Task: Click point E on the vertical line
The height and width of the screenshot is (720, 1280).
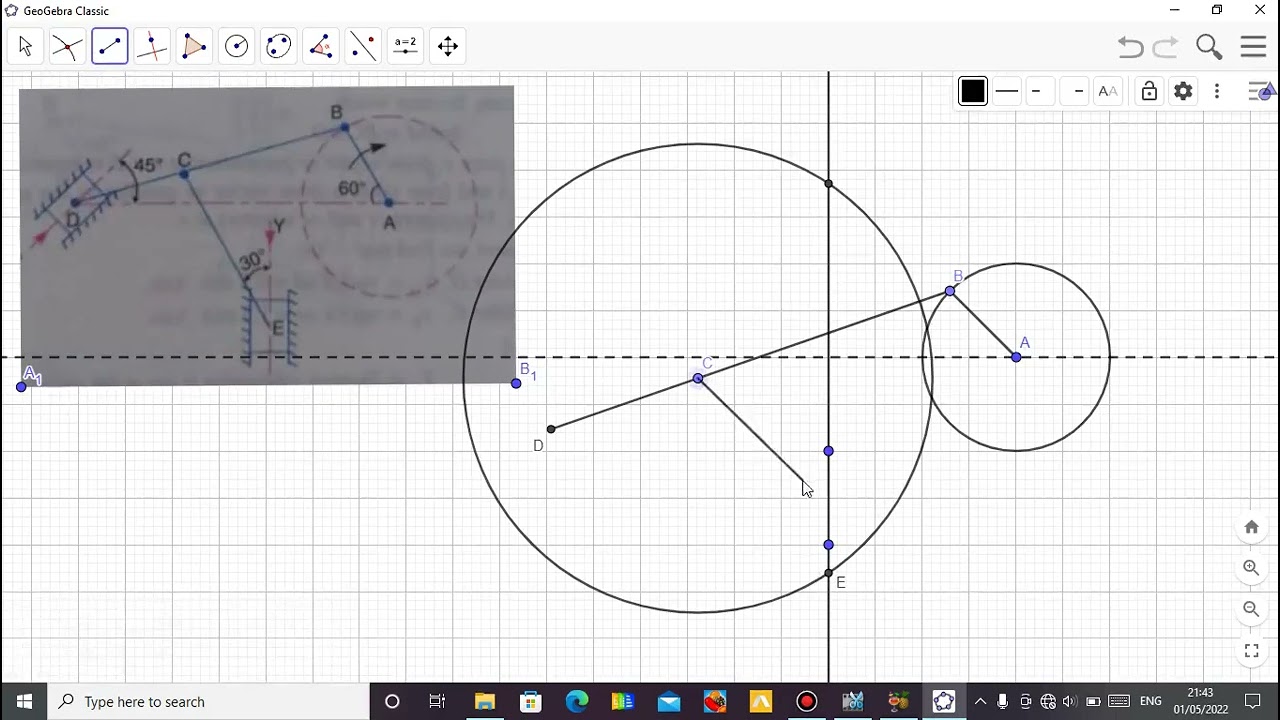Action: pos(828,574)
